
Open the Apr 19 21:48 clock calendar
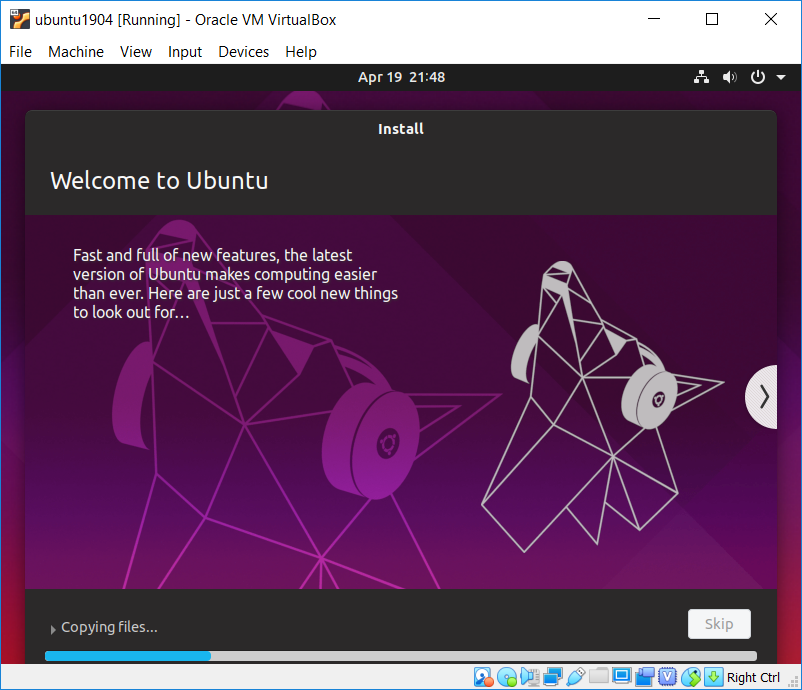click(402, 77)
